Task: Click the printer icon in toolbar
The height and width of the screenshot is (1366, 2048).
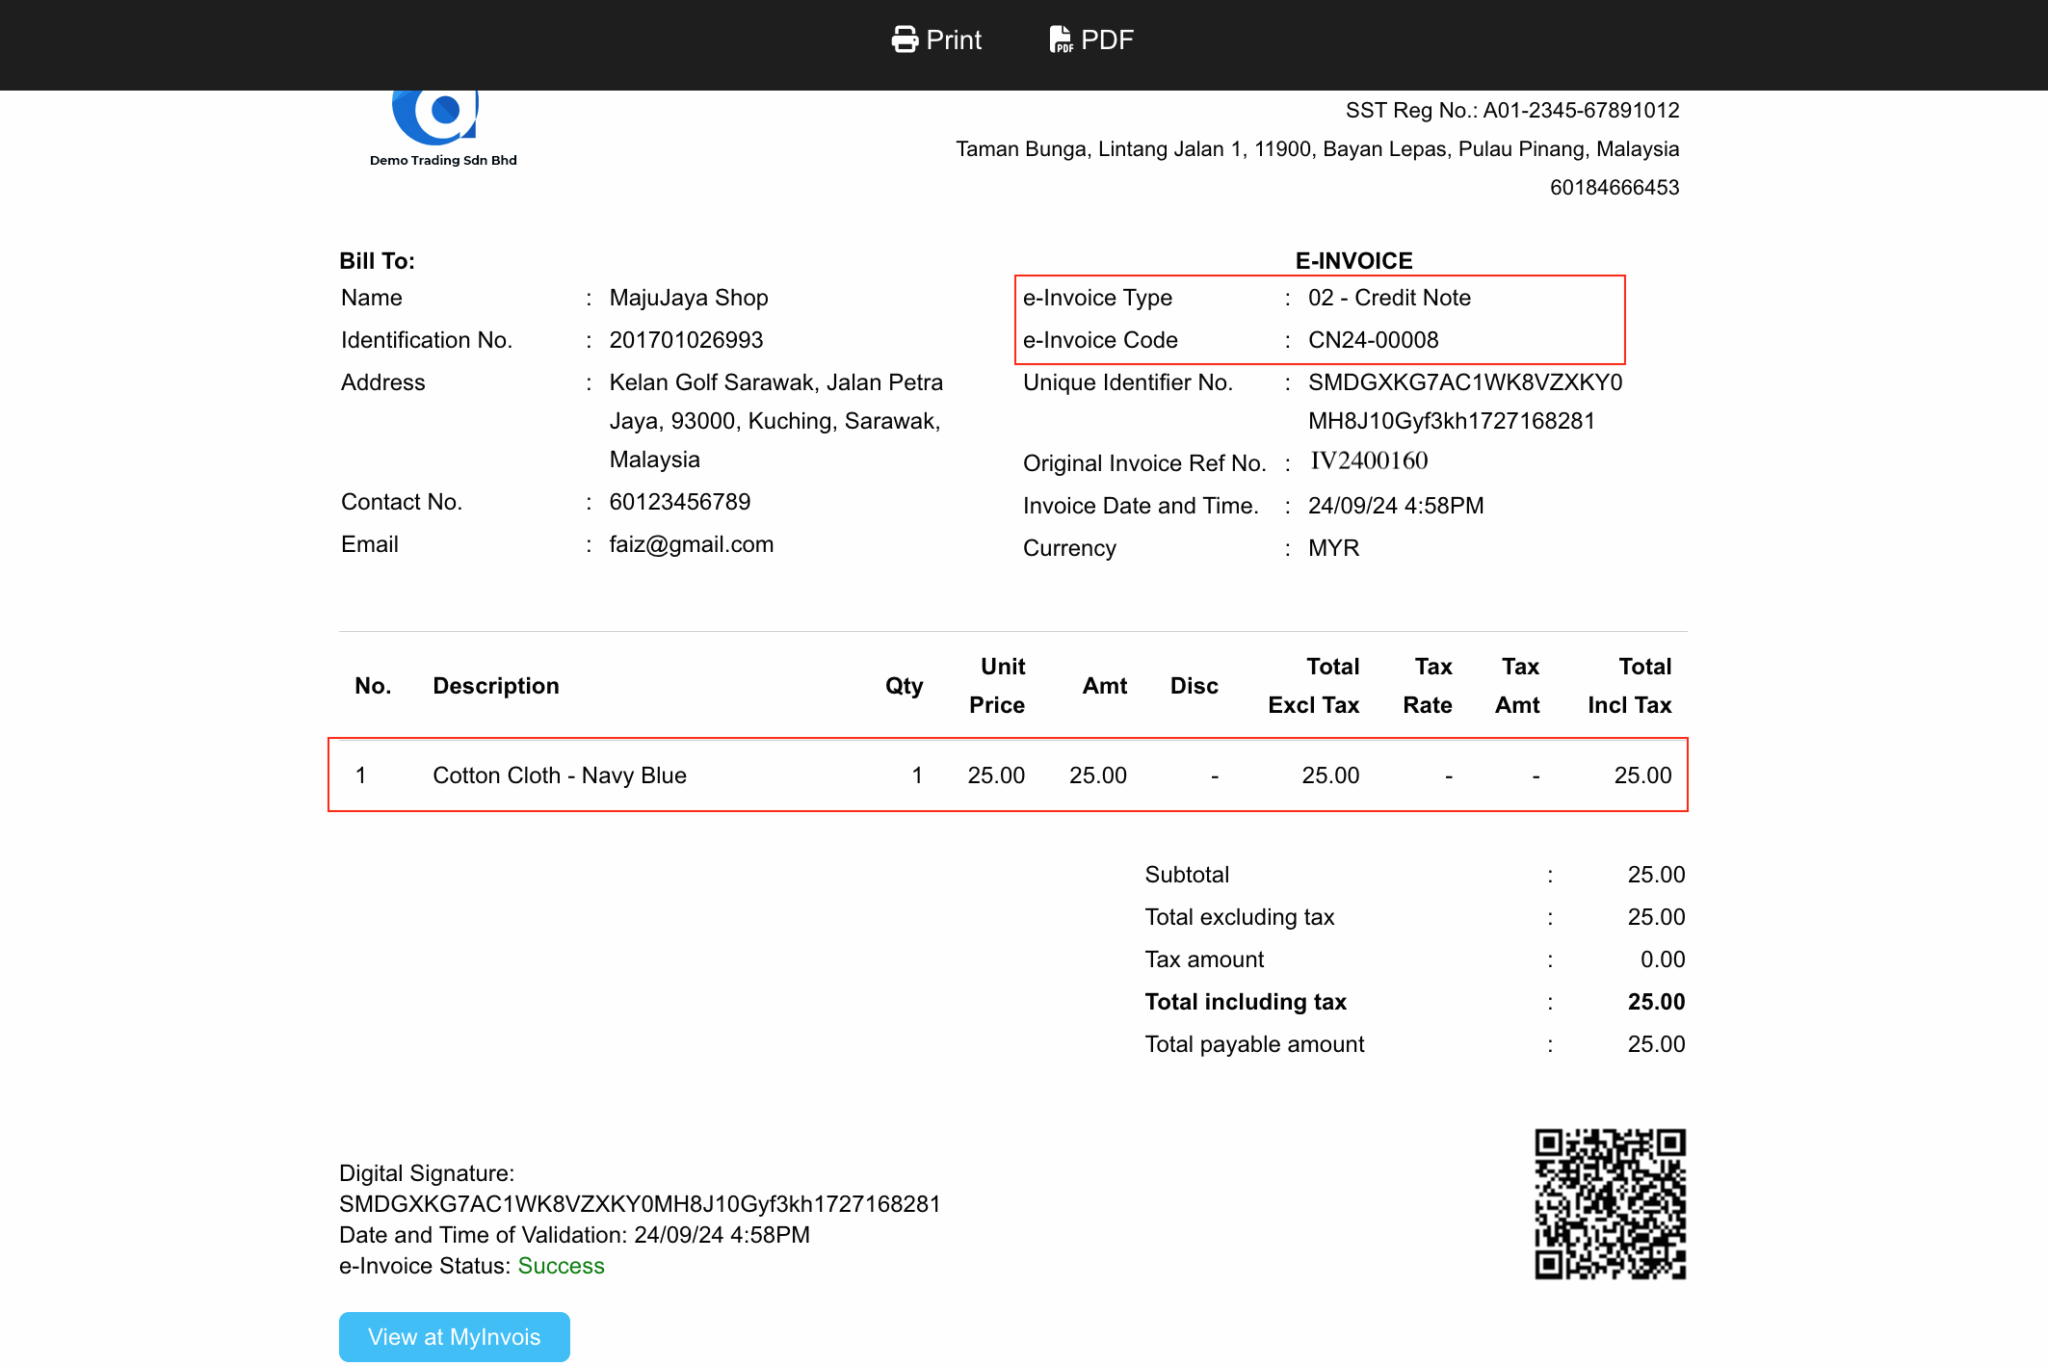Action: pyautogui.click(x=904, y=40)
